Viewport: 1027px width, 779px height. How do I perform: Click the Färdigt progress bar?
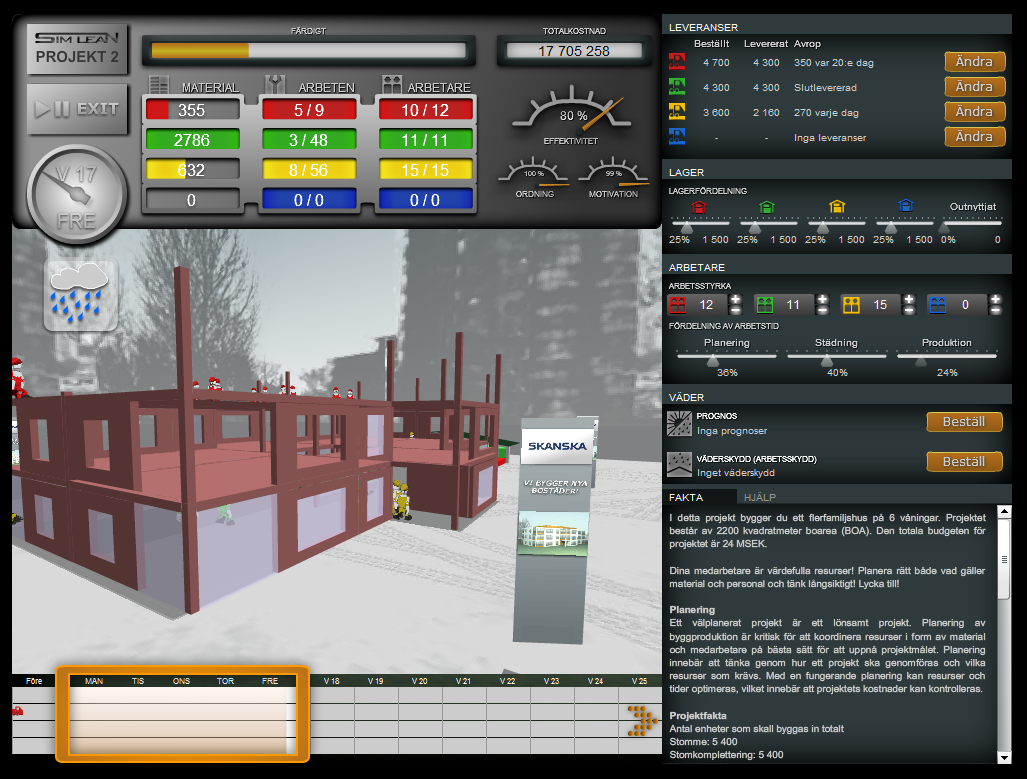308,50
